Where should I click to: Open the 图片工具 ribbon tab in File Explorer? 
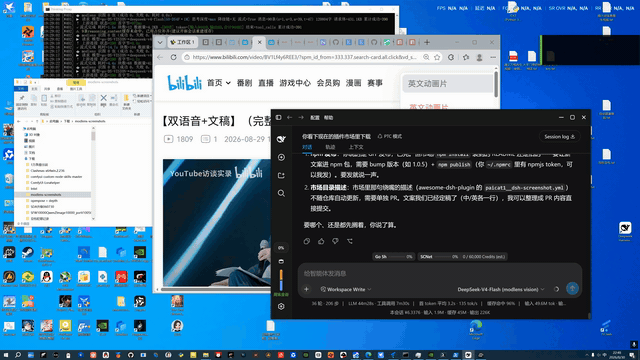(76, 89)
